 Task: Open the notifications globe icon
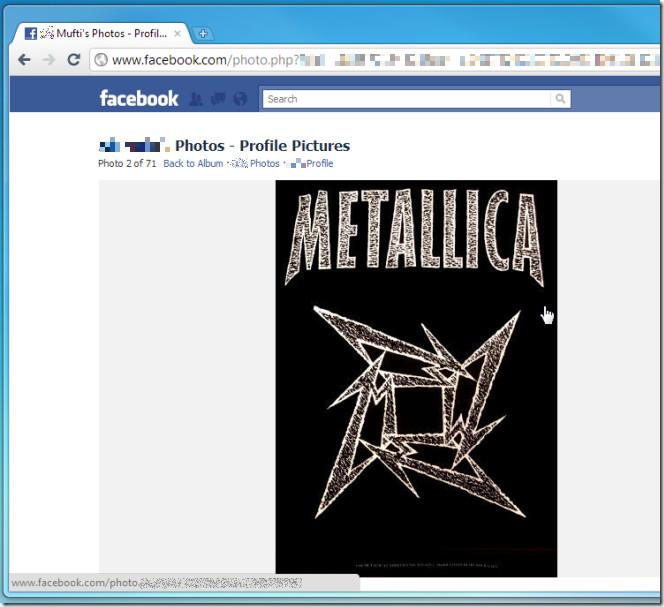tap(239, 99)
